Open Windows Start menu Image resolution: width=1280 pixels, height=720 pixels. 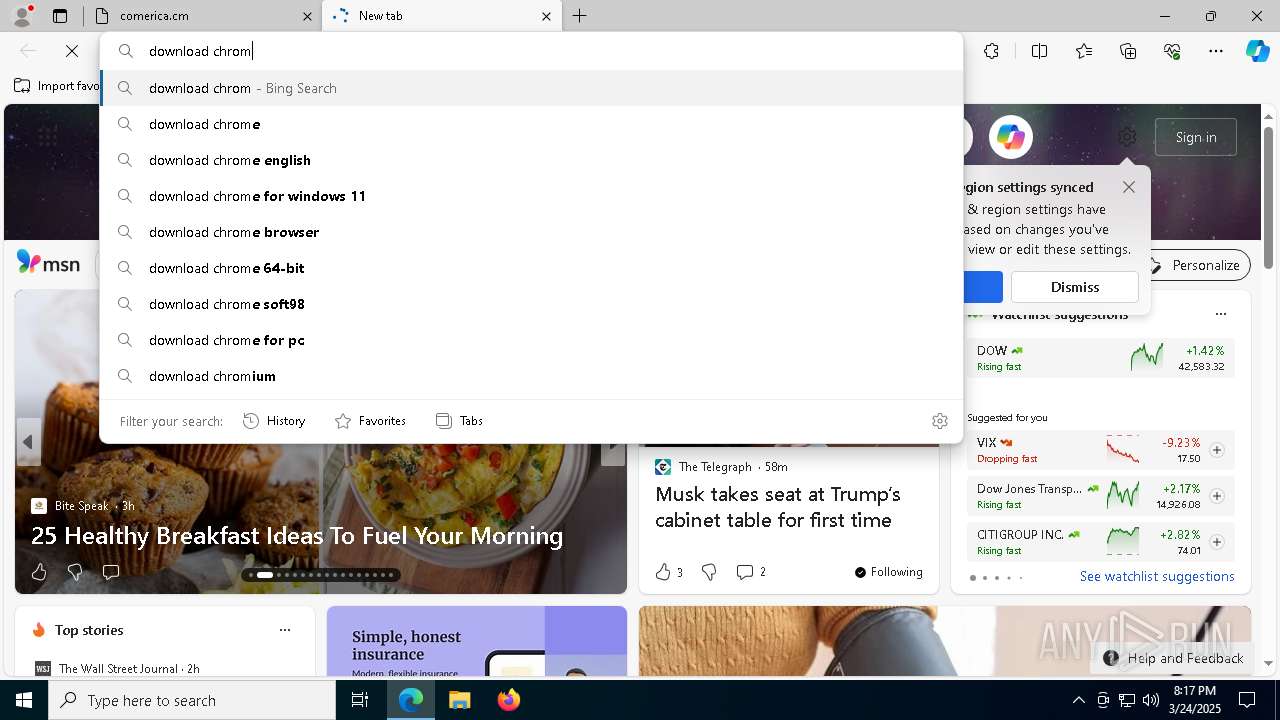pos(24,700)
